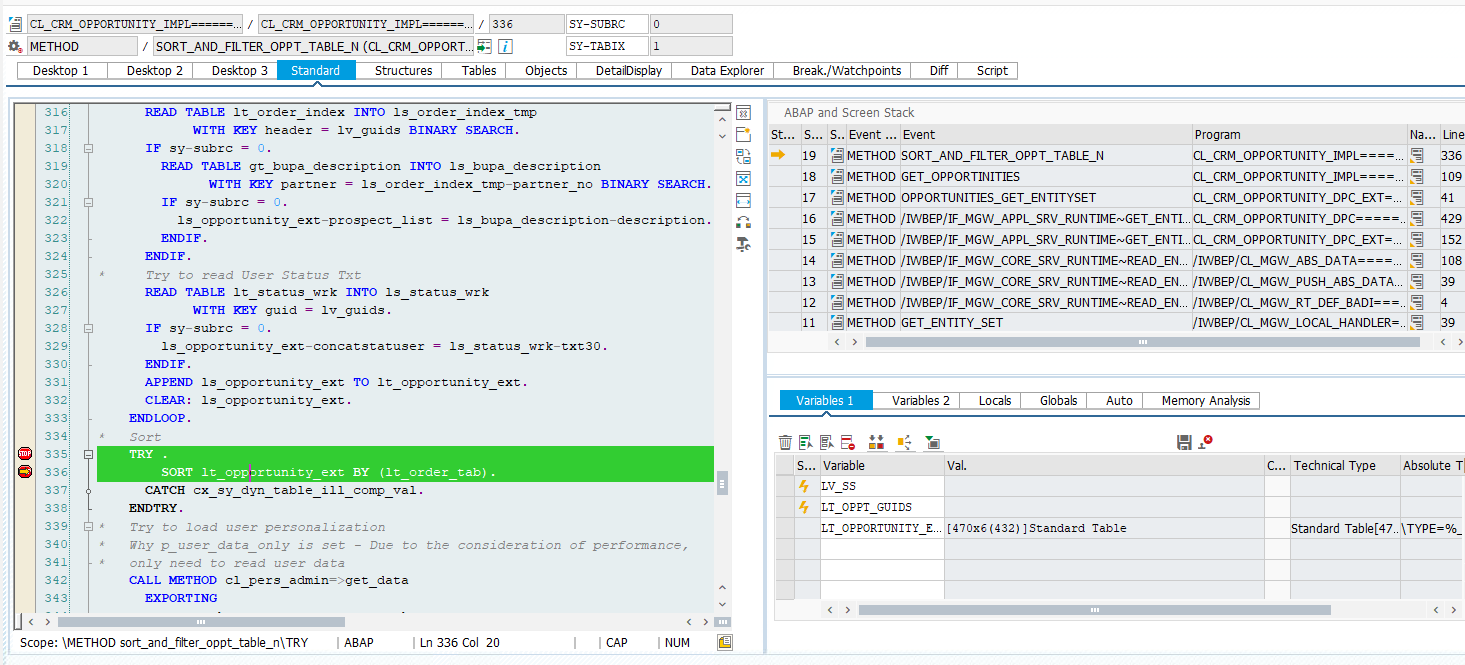Switch to the Structures tab
Image resolution: width=1465 pixels, height=665 pixels.
pos(403,70)
